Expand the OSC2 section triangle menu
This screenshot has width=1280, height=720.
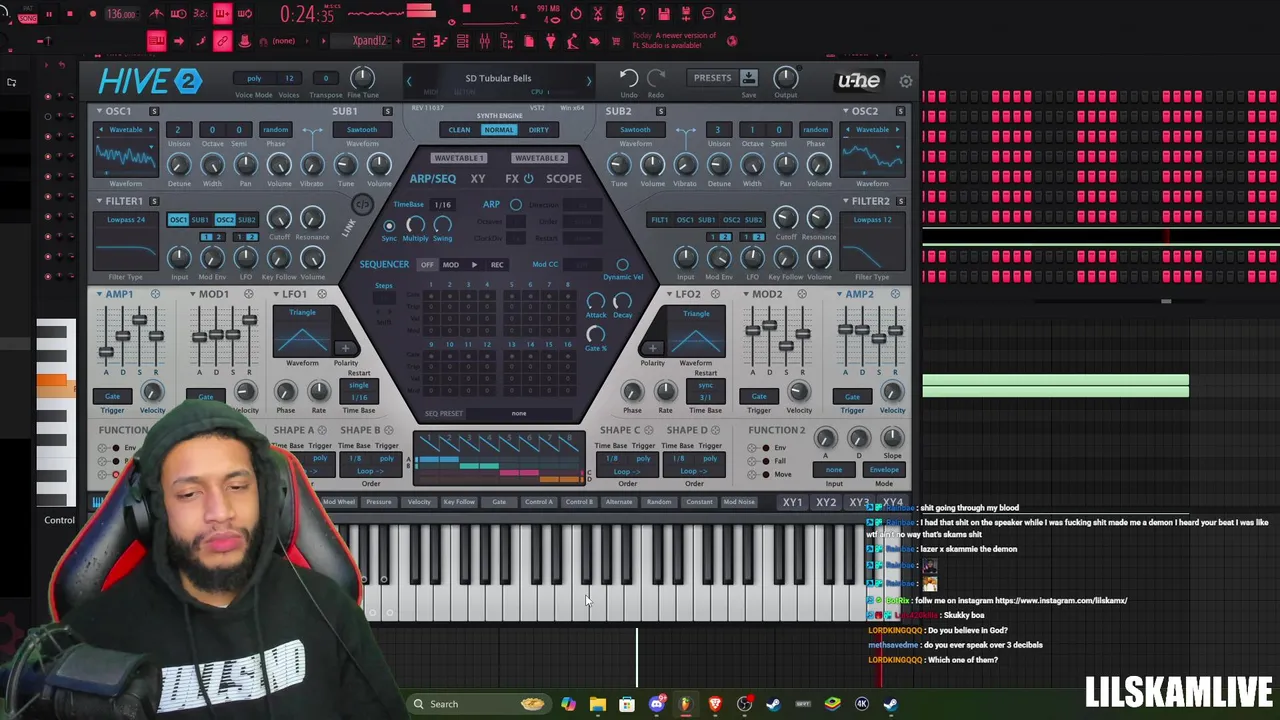(x=845, y=111)
